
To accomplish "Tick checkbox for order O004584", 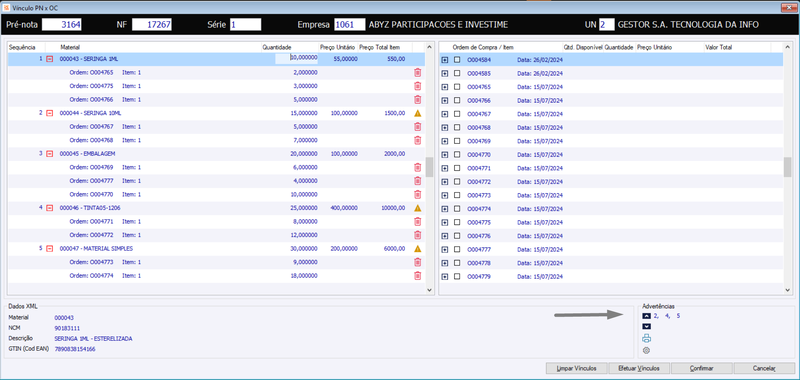I will [457, 60].
